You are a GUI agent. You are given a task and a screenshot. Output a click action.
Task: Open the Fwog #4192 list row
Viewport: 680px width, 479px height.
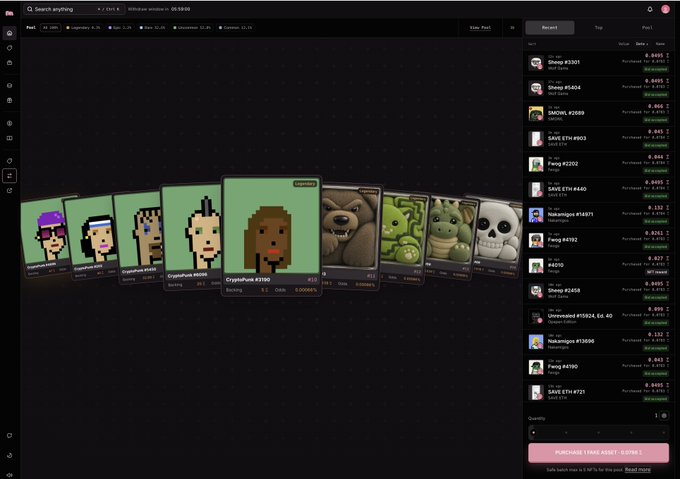598,240
